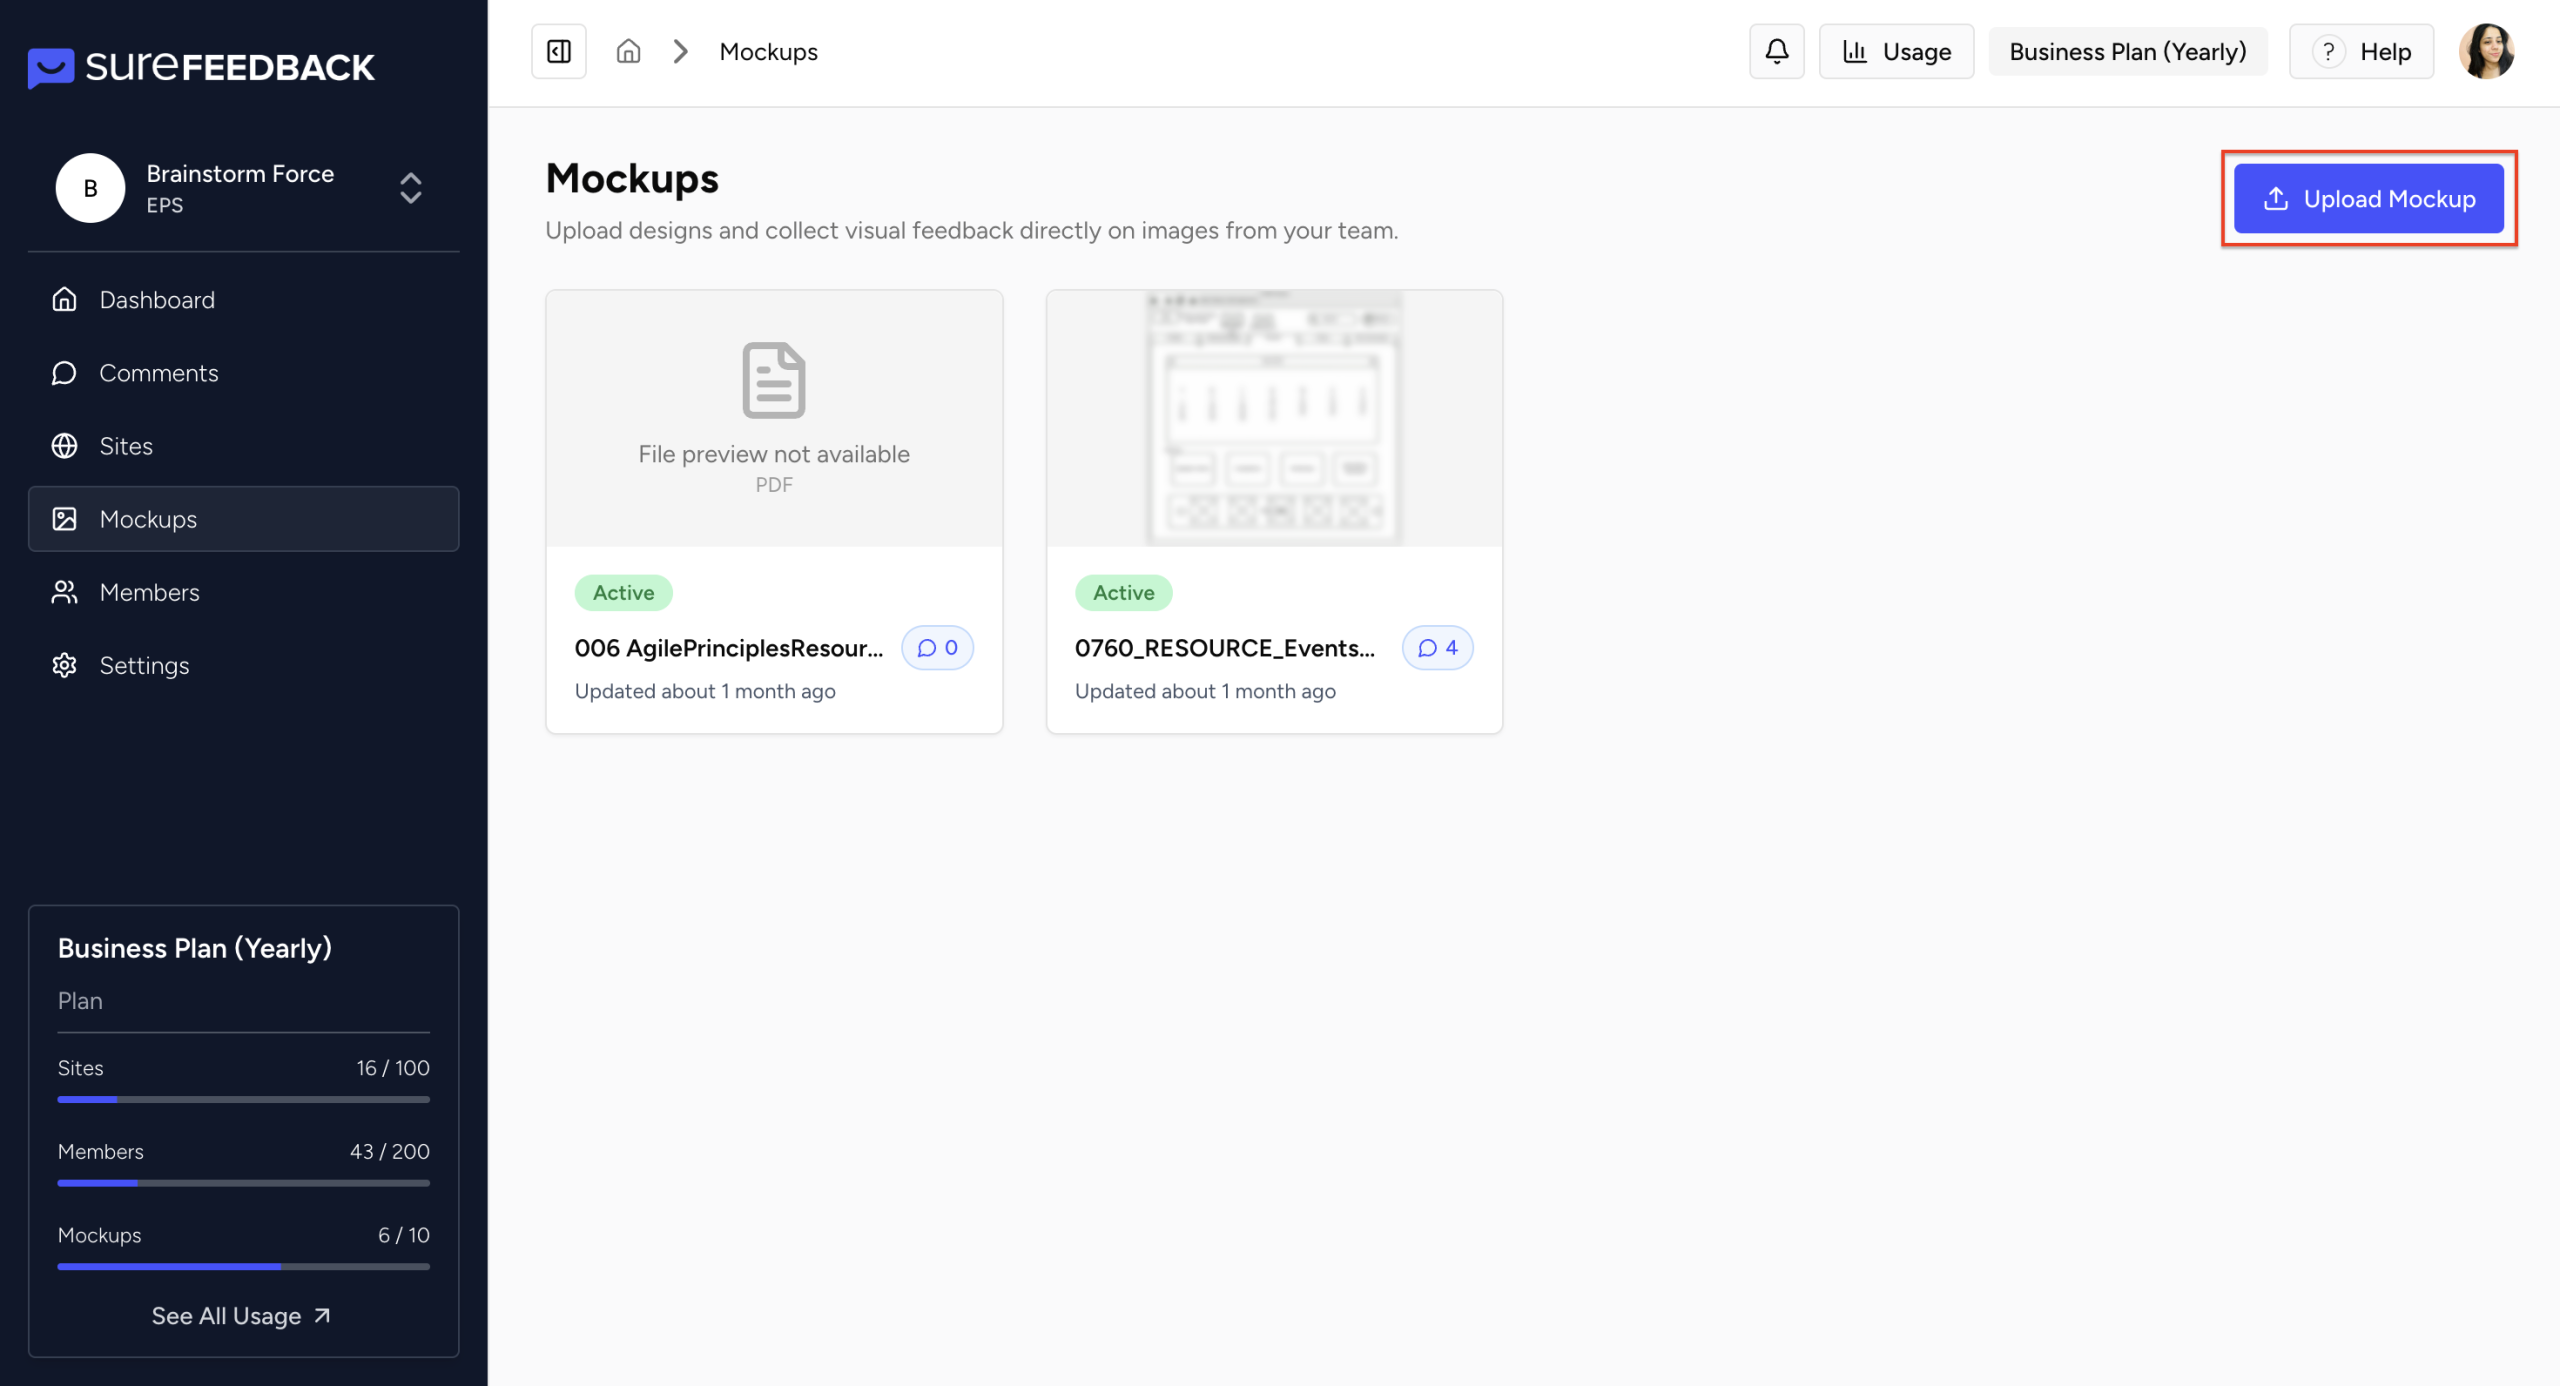Viewport: 2560px width, 1386px height.
Task: Navigate to Dashboard in sidebar
Action: [157, 300]
